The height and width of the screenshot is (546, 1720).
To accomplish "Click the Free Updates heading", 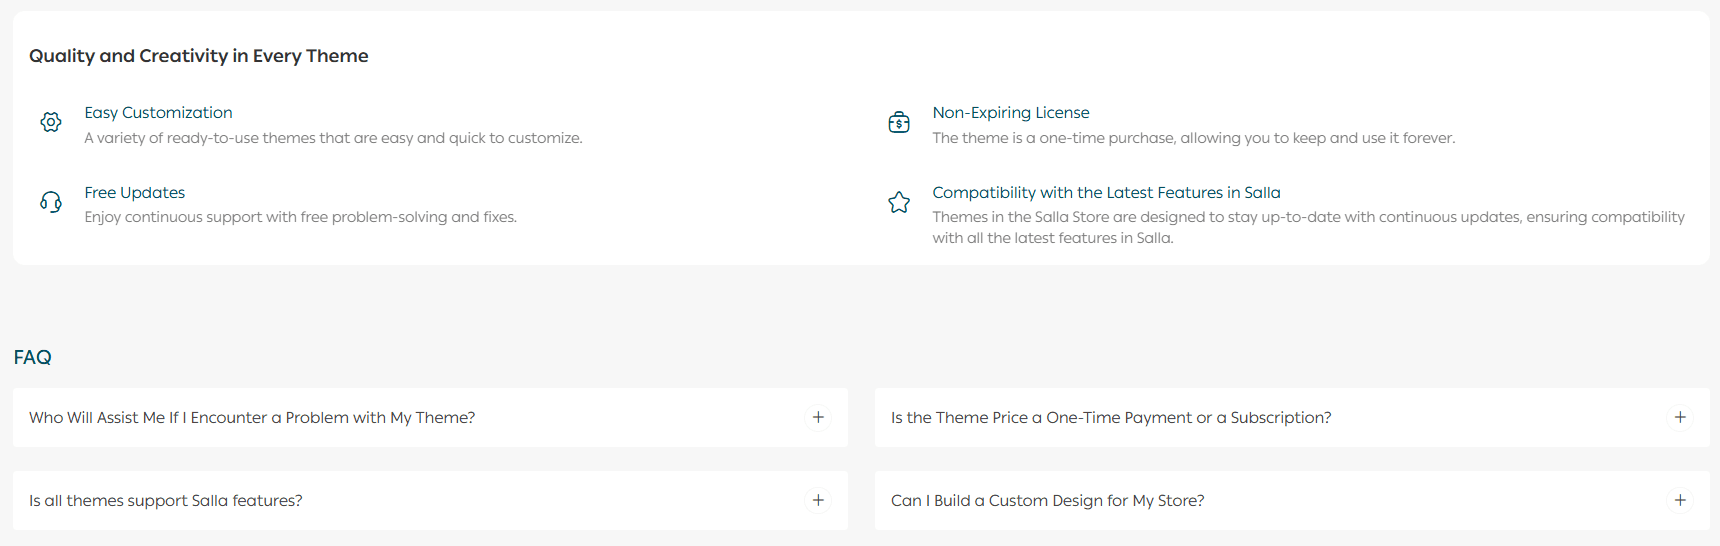I will tap(134, 193).
